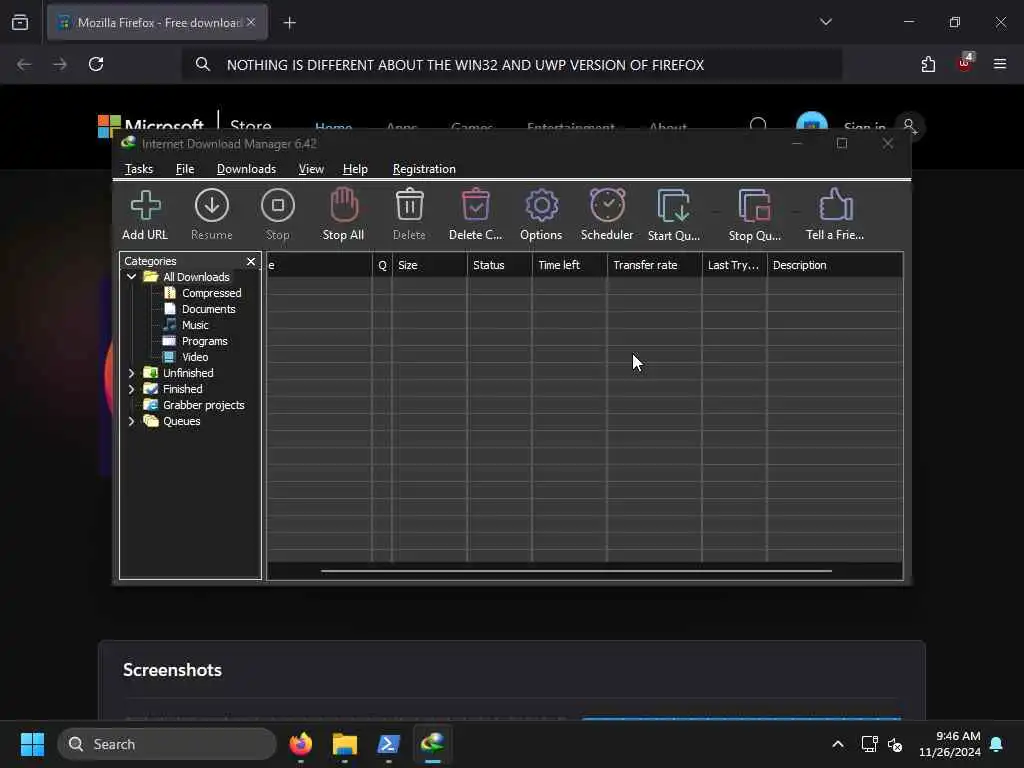Click the Windows Start button
The image size is (1024, 768).
pyautogui.click(x=32, y=744)
